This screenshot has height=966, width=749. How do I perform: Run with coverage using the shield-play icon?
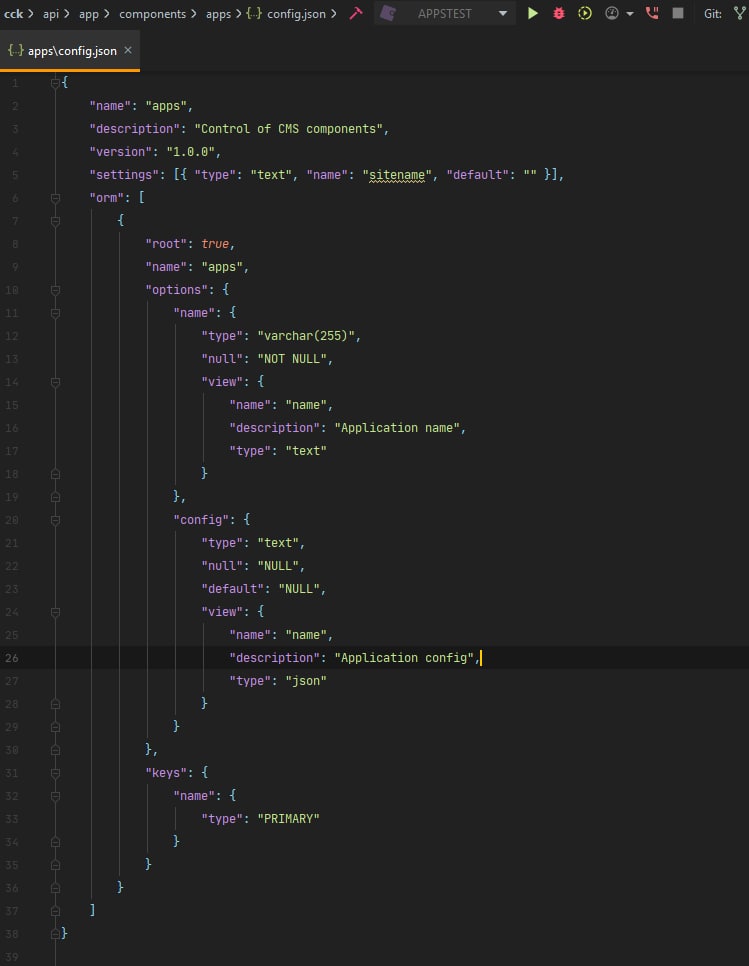585,13
